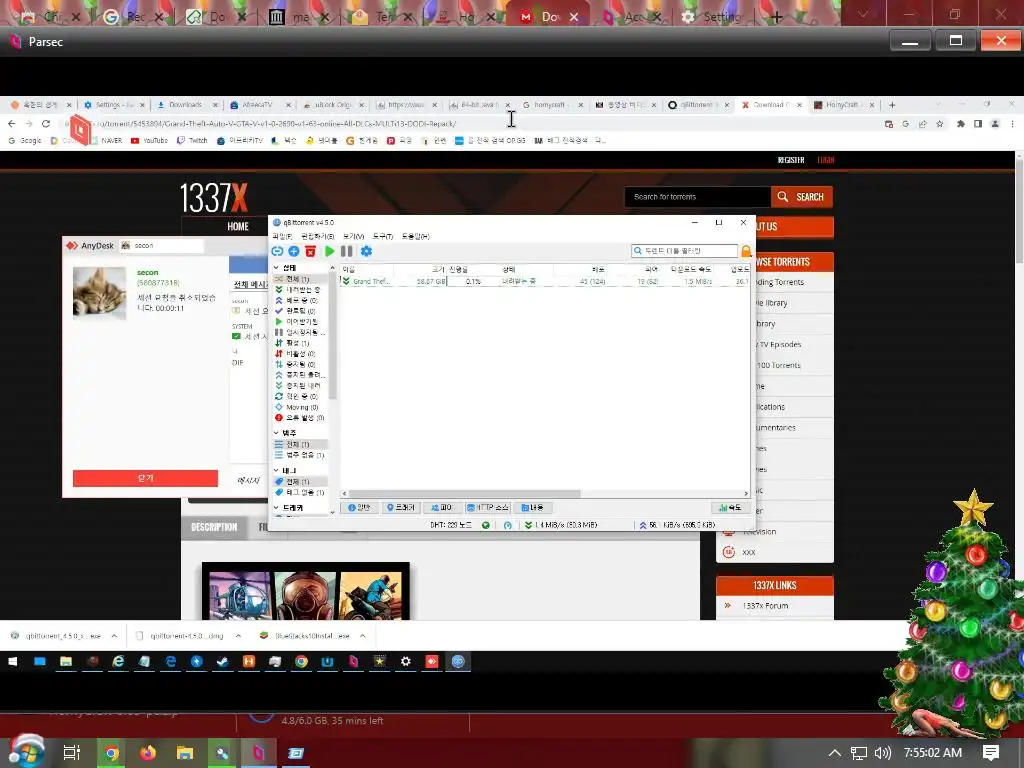
Task: Expand options for BlueStacks installer download
Action: [362, 635]
